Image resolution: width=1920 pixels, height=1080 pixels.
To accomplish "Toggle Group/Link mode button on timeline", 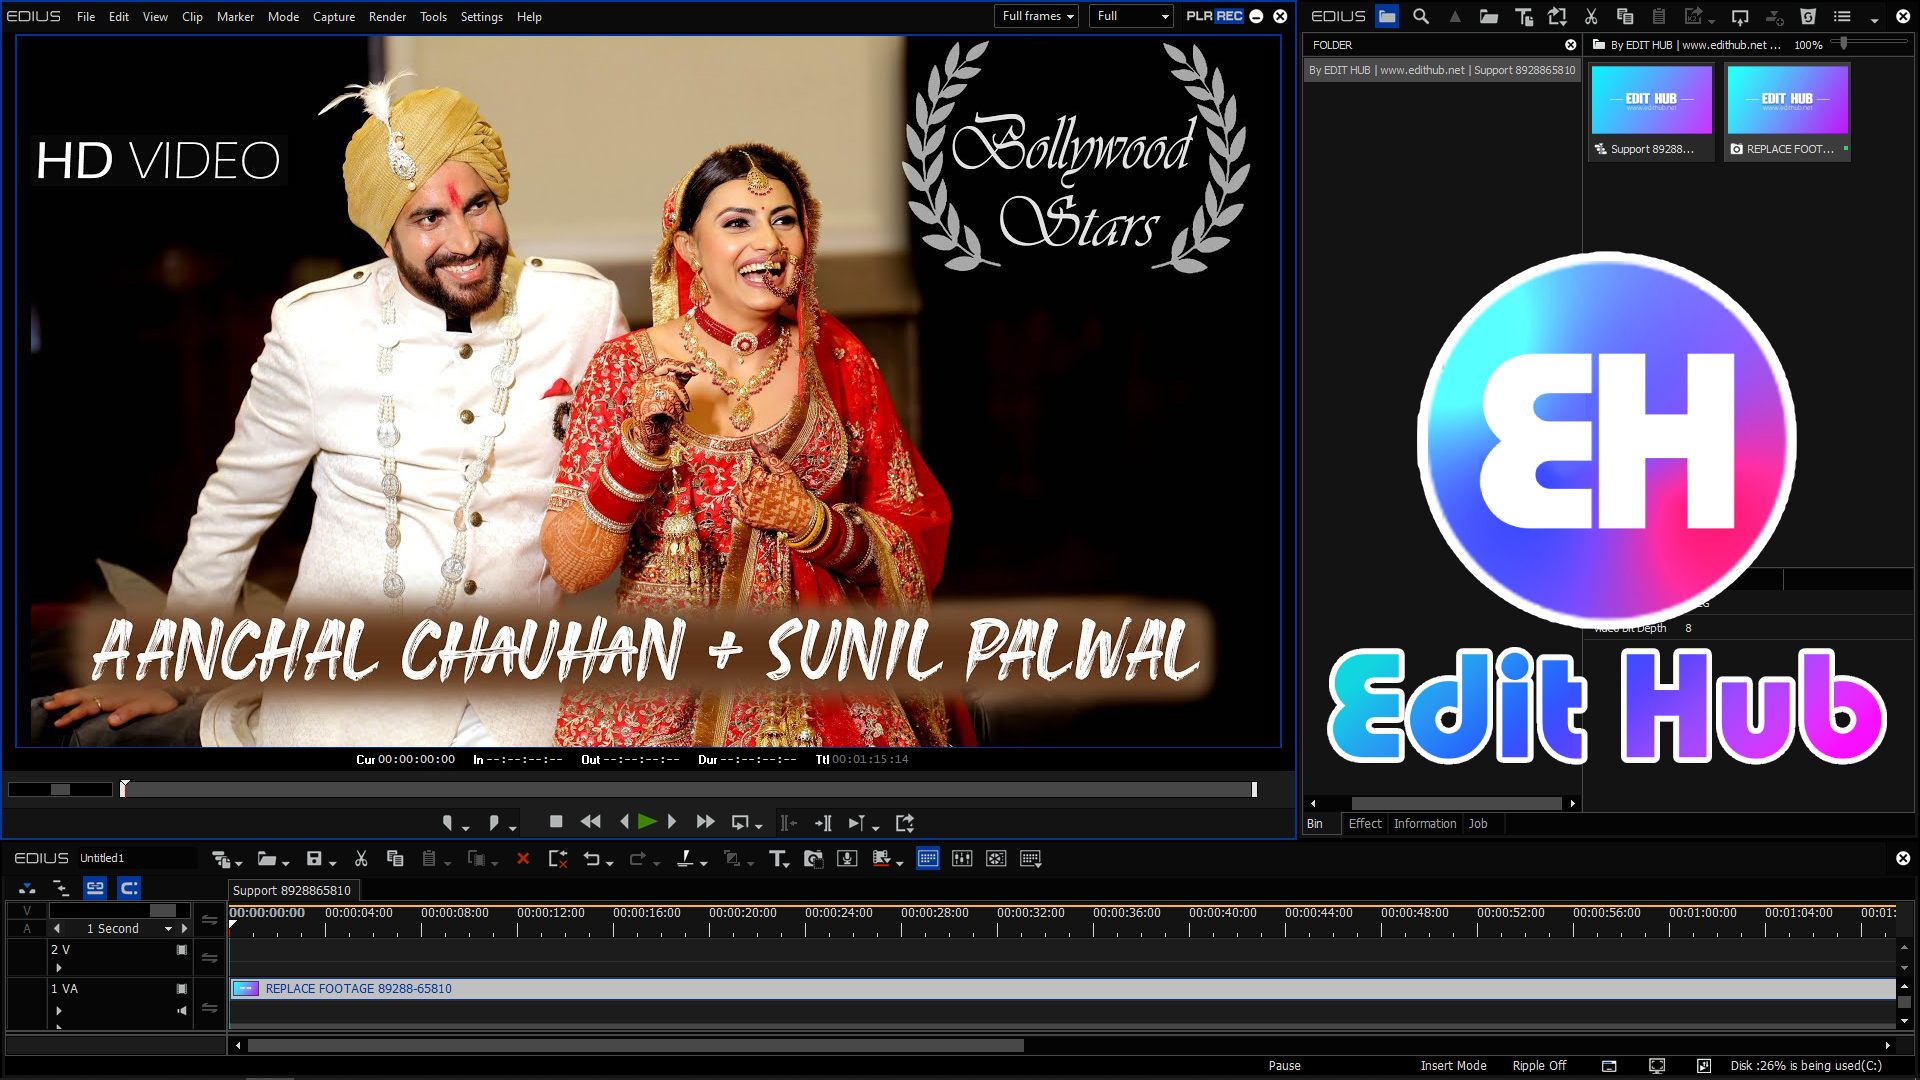I will coord(95,888).
